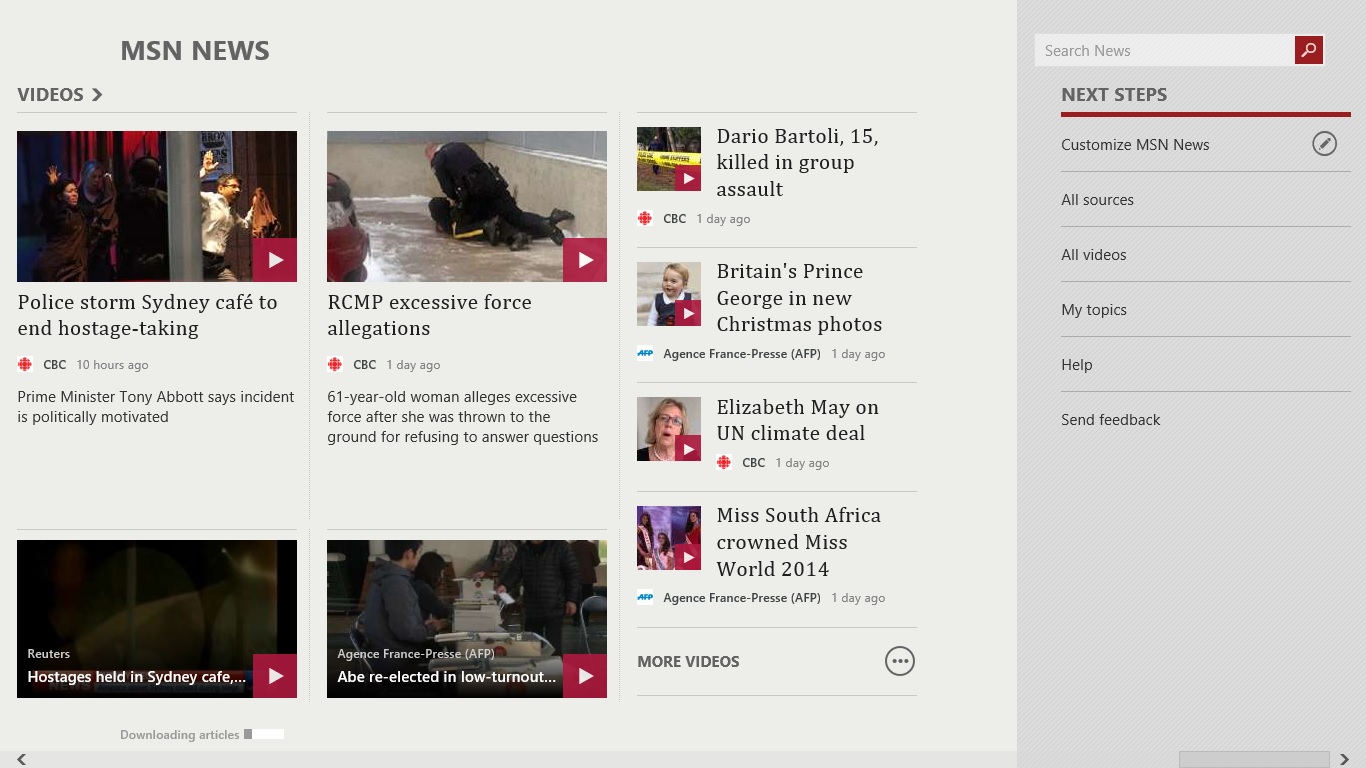Play the Prince George Christmas photos video
The height and width of the screenshot is (768, 1366).
pyautogui.click(x=688, y=314)
